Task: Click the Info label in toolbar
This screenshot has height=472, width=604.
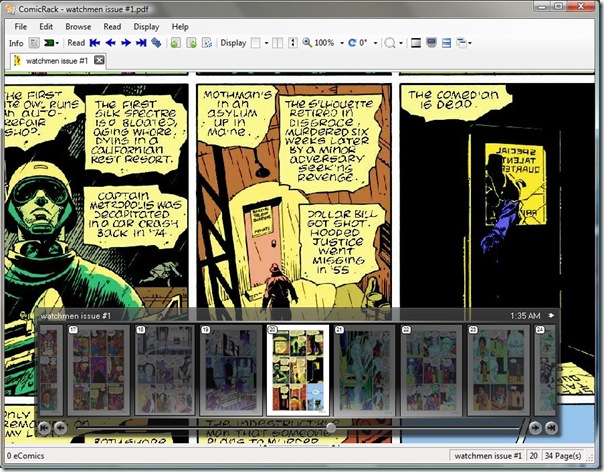Action: point(16,43)
